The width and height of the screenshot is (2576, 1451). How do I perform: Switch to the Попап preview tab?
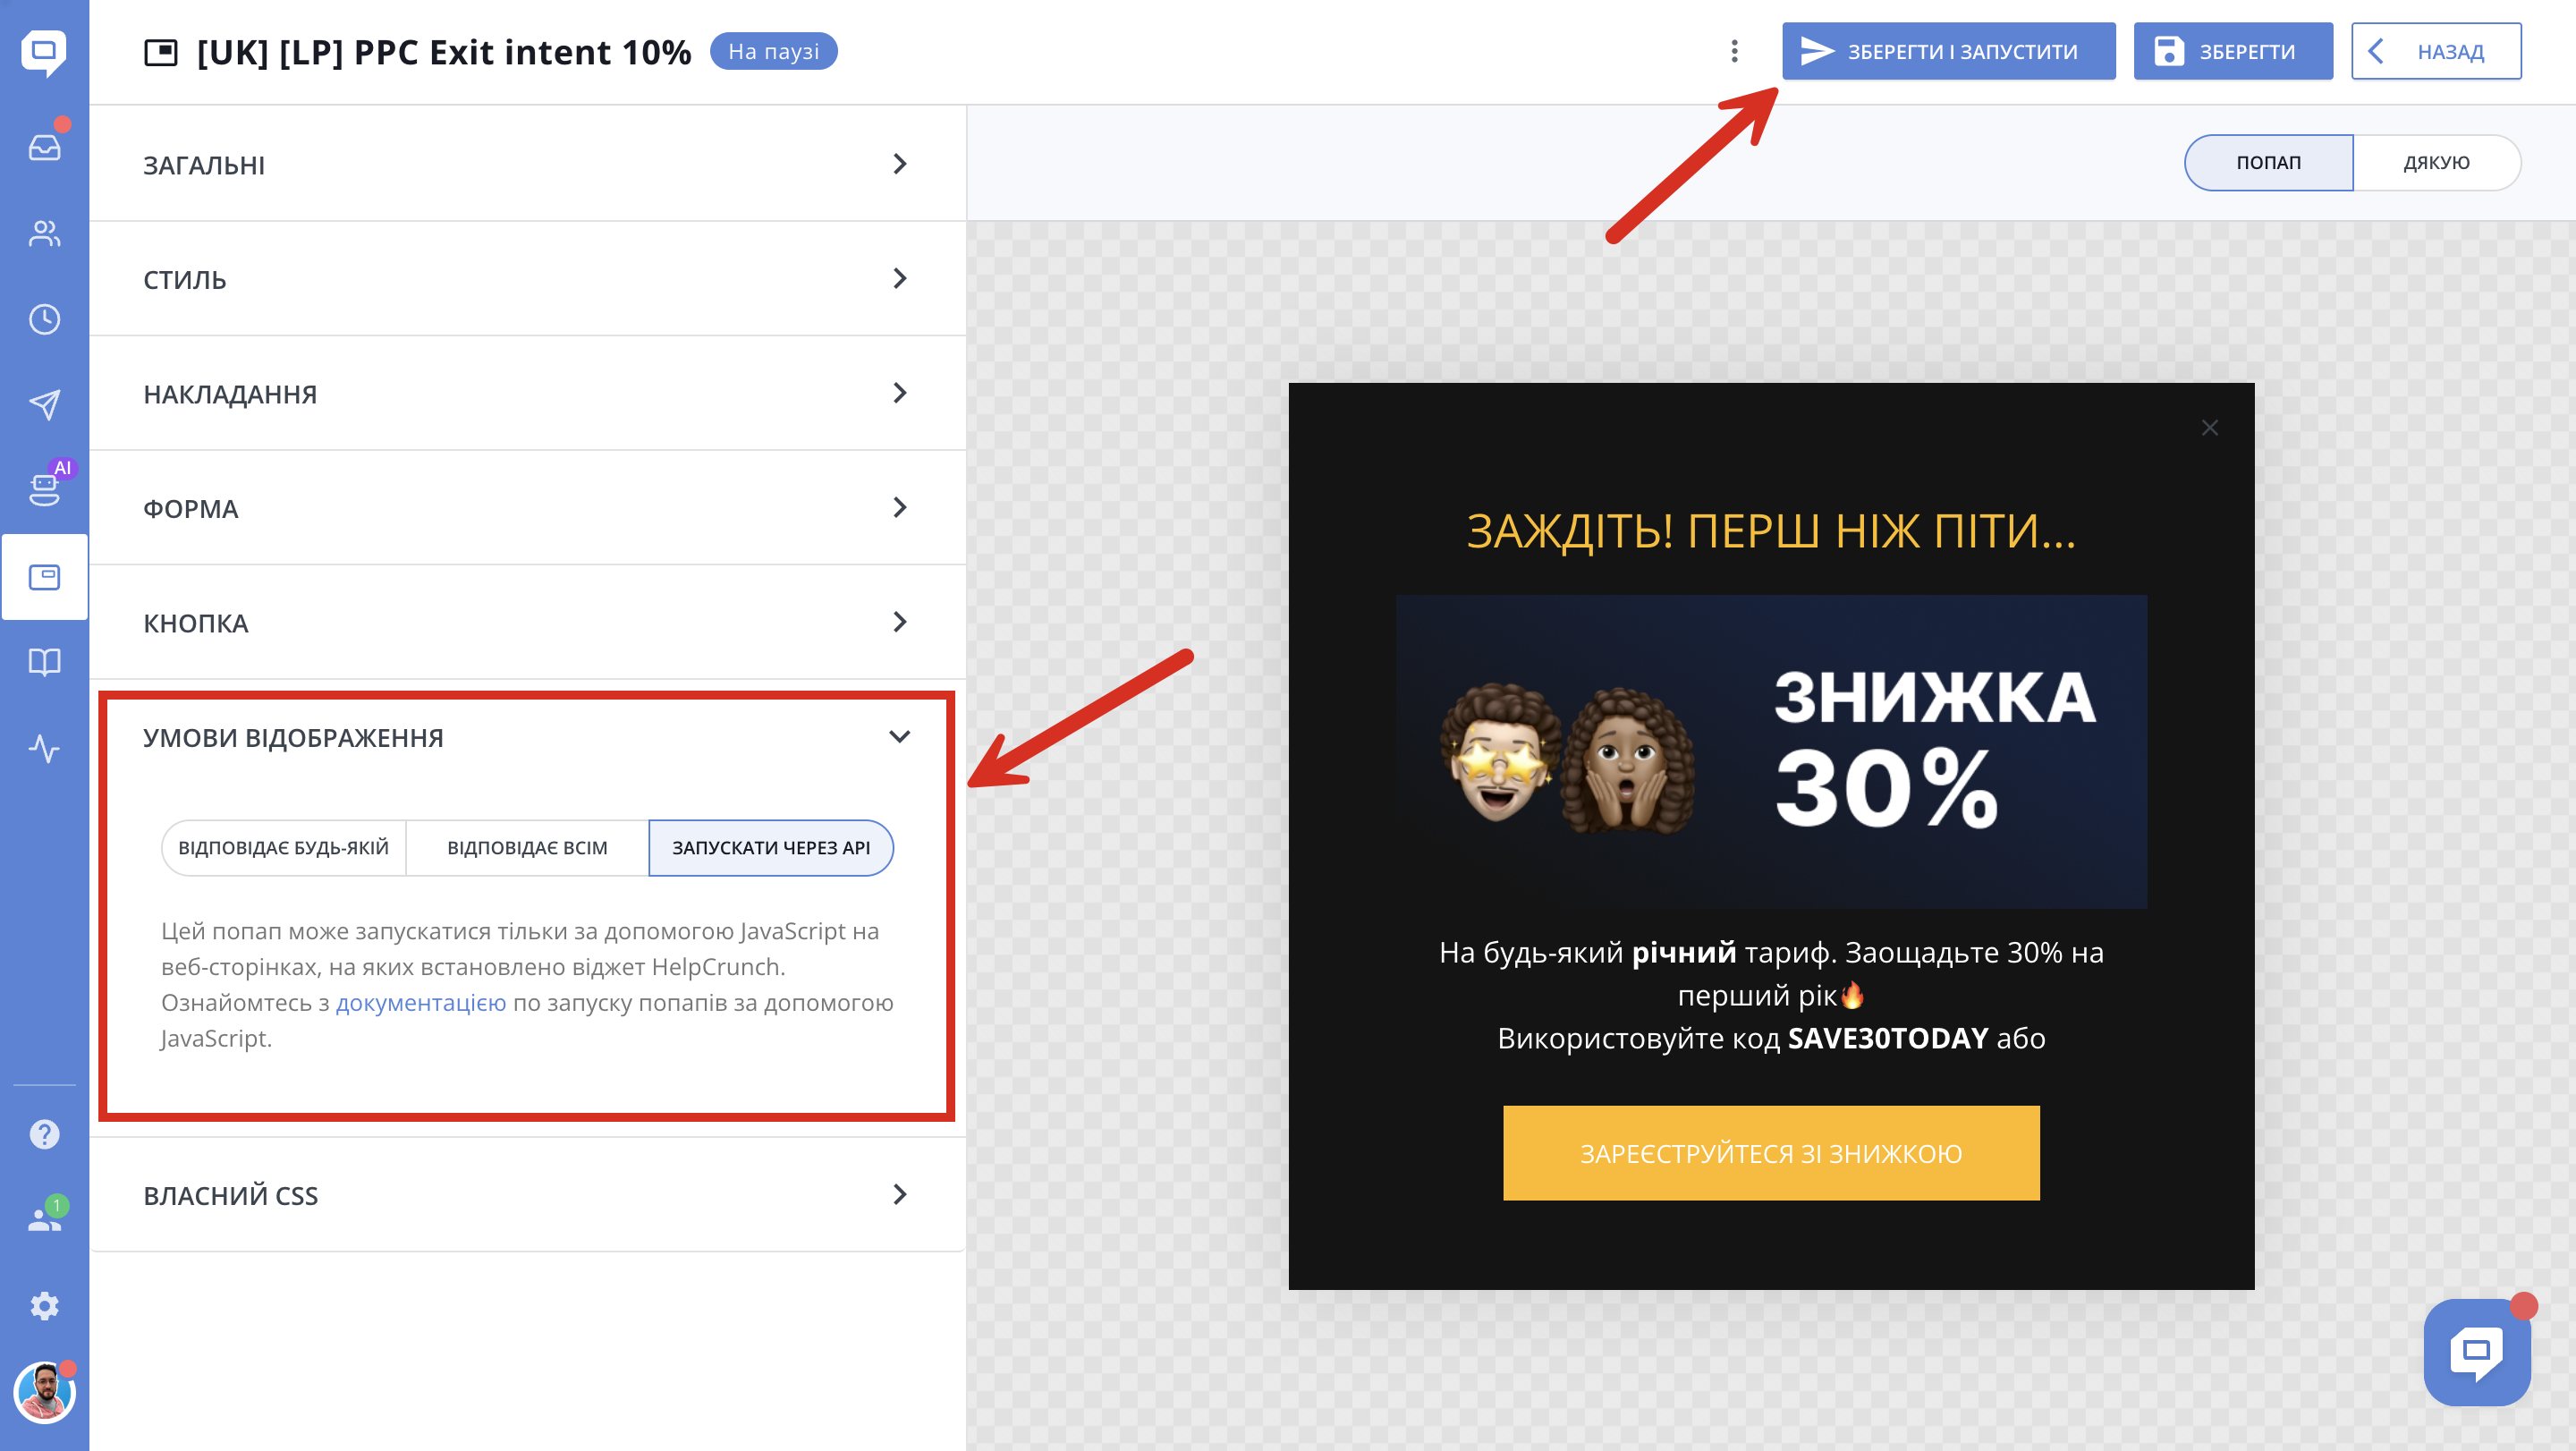click(x=2268, y=162)
